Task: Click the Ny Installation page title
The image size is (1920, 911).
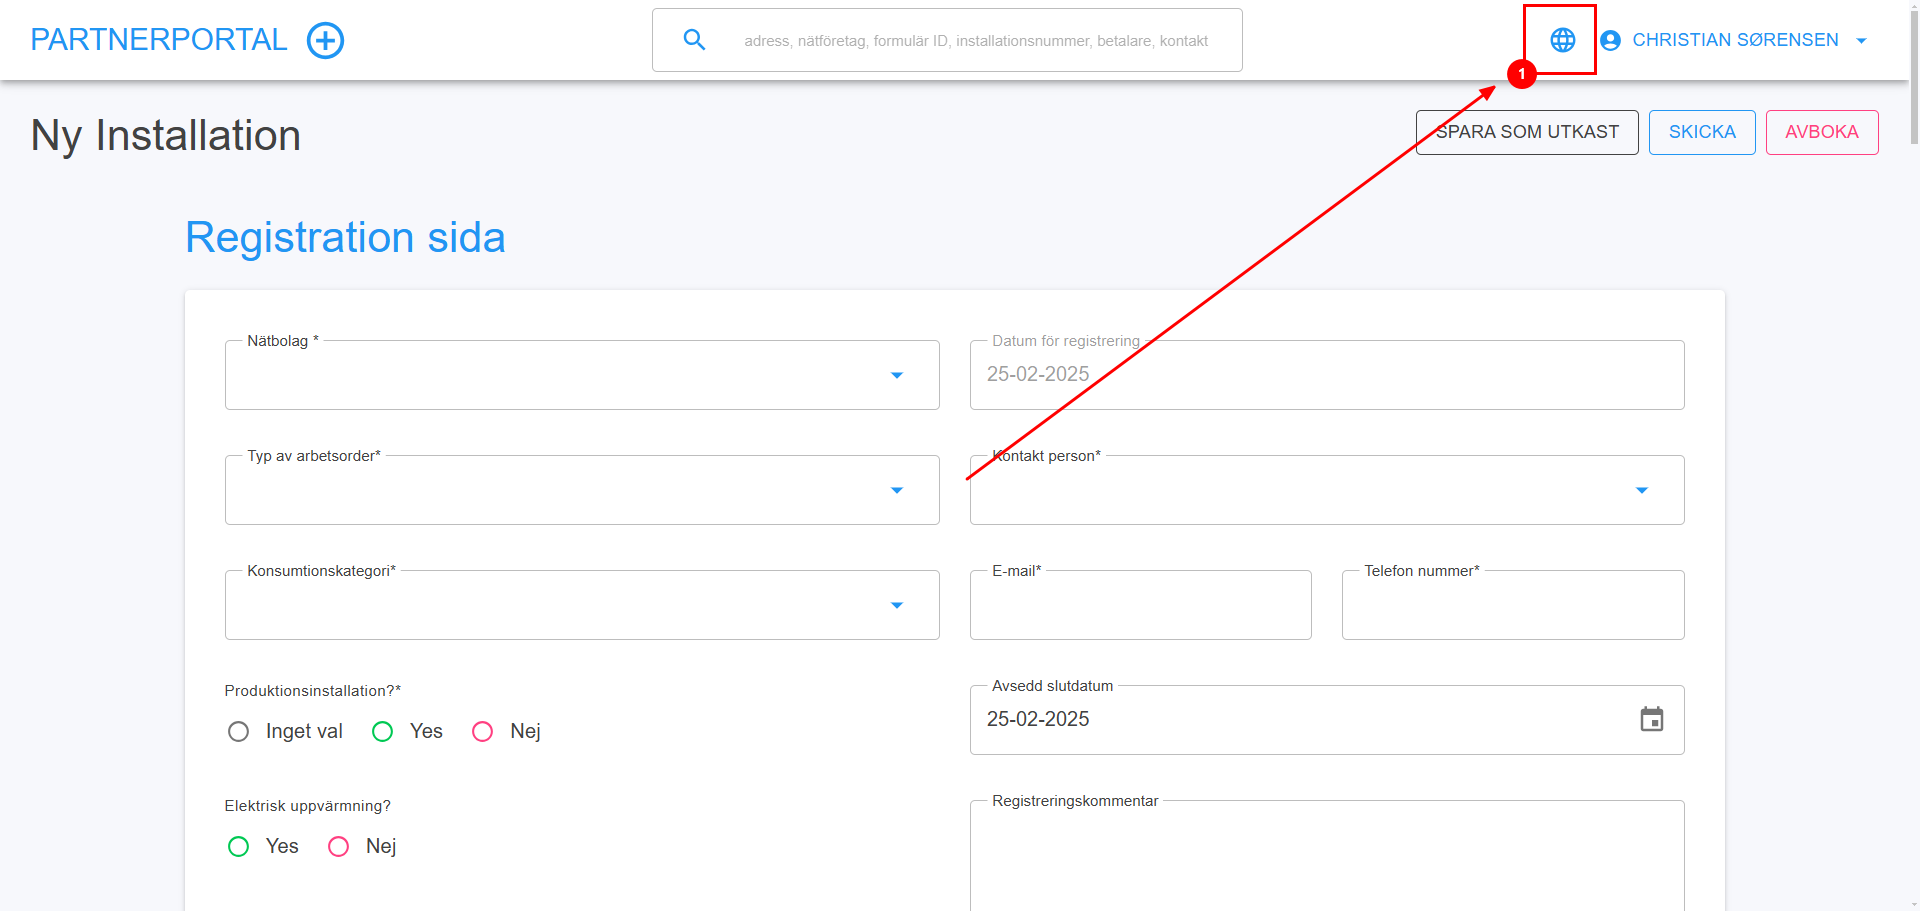Action: (166, 136)
